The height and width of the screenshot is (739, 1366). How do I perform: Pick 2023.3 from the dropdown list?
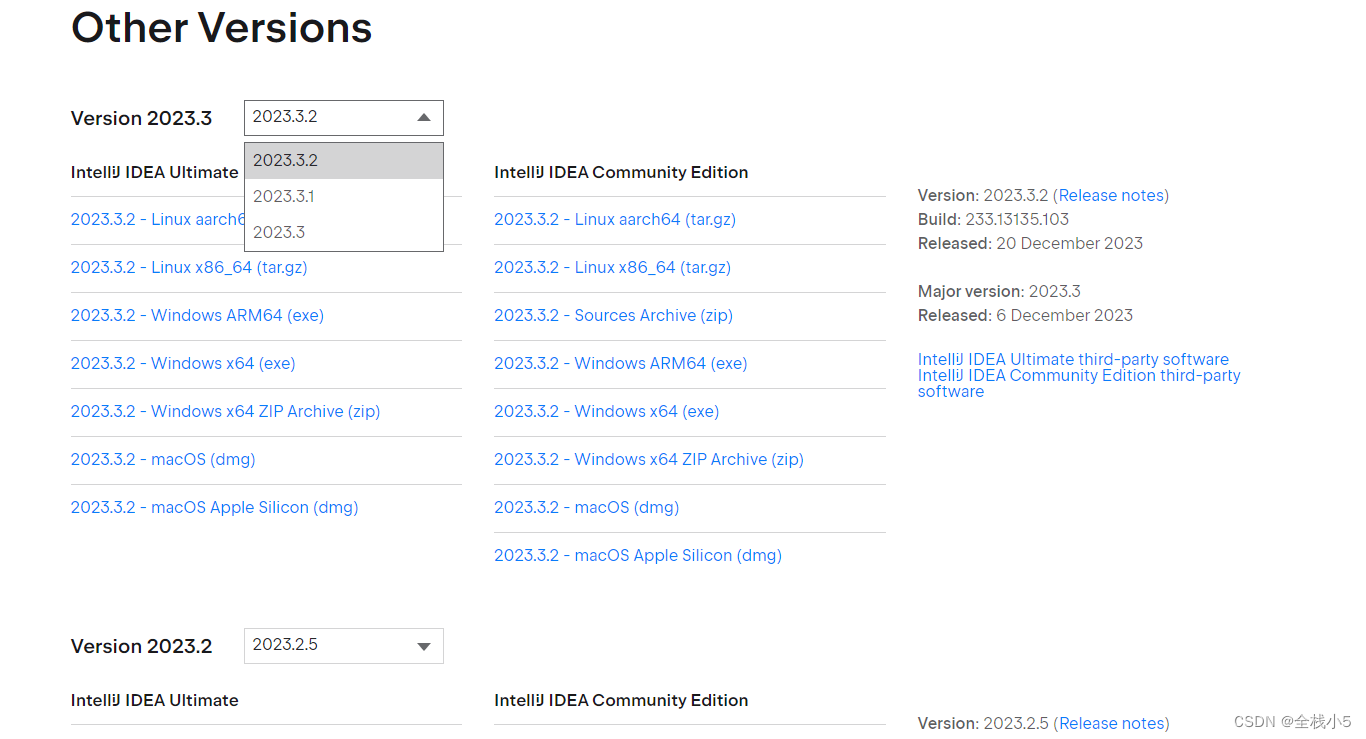click(343, 233)
